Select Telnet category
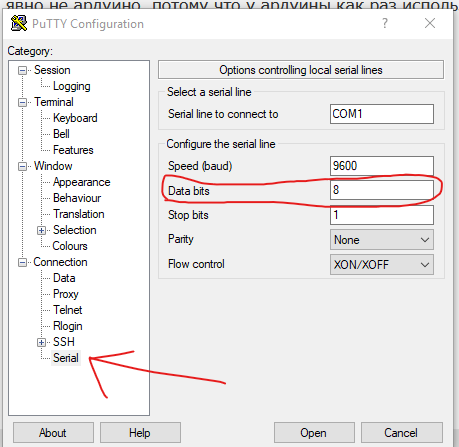 (68, 310)
